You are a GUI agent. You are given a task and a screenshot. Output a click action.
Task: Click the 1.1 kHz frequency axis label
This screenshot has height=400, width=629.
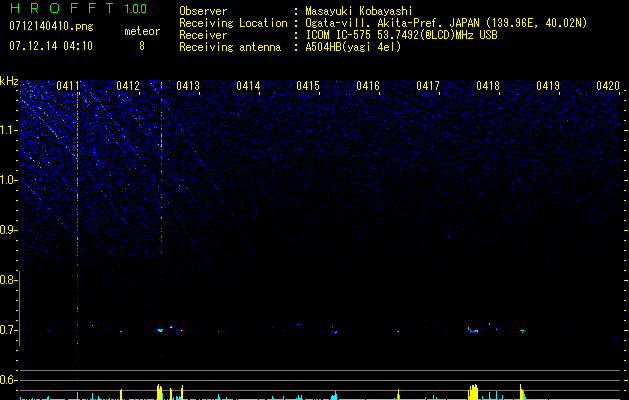point(8,130)
